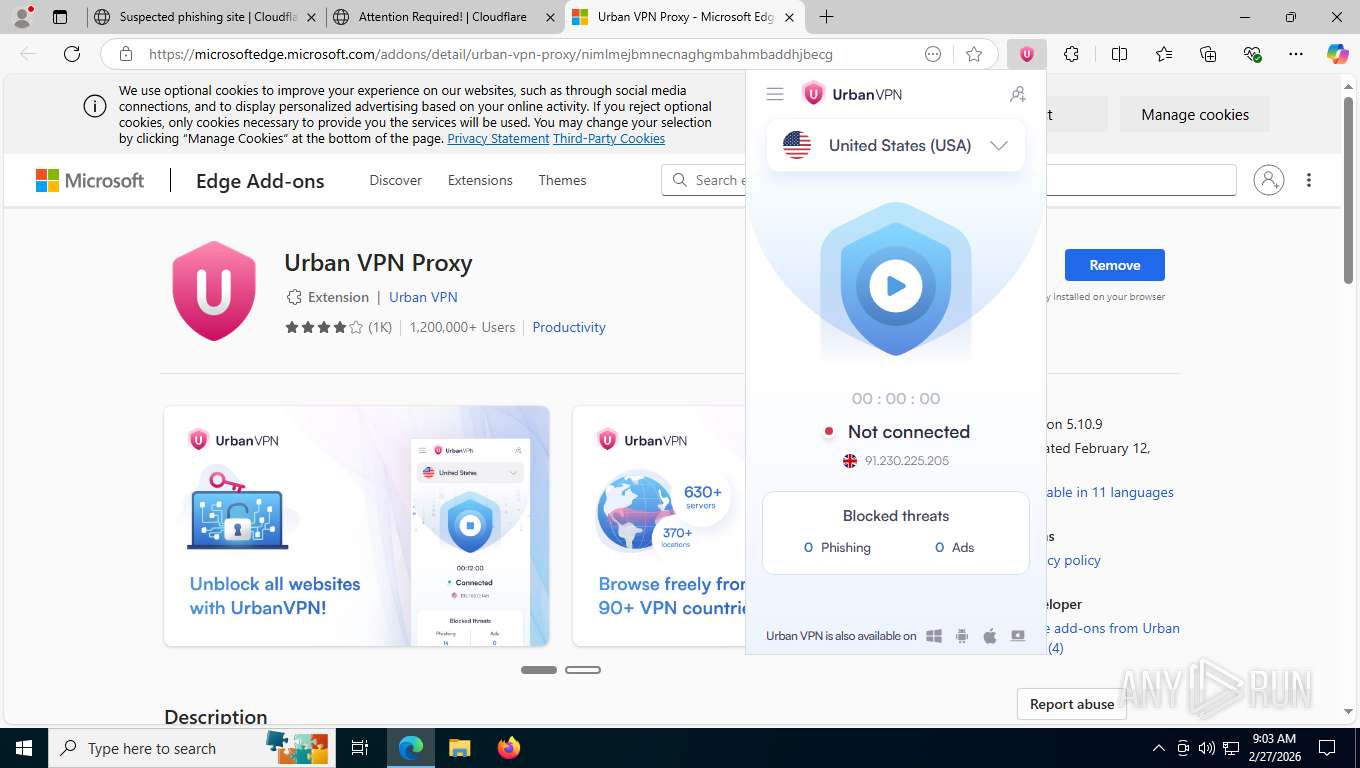Viewport: 1360px width, 768px height.
Task: Switch to Suspected phishing site tab
Action: tap(206, 17)
